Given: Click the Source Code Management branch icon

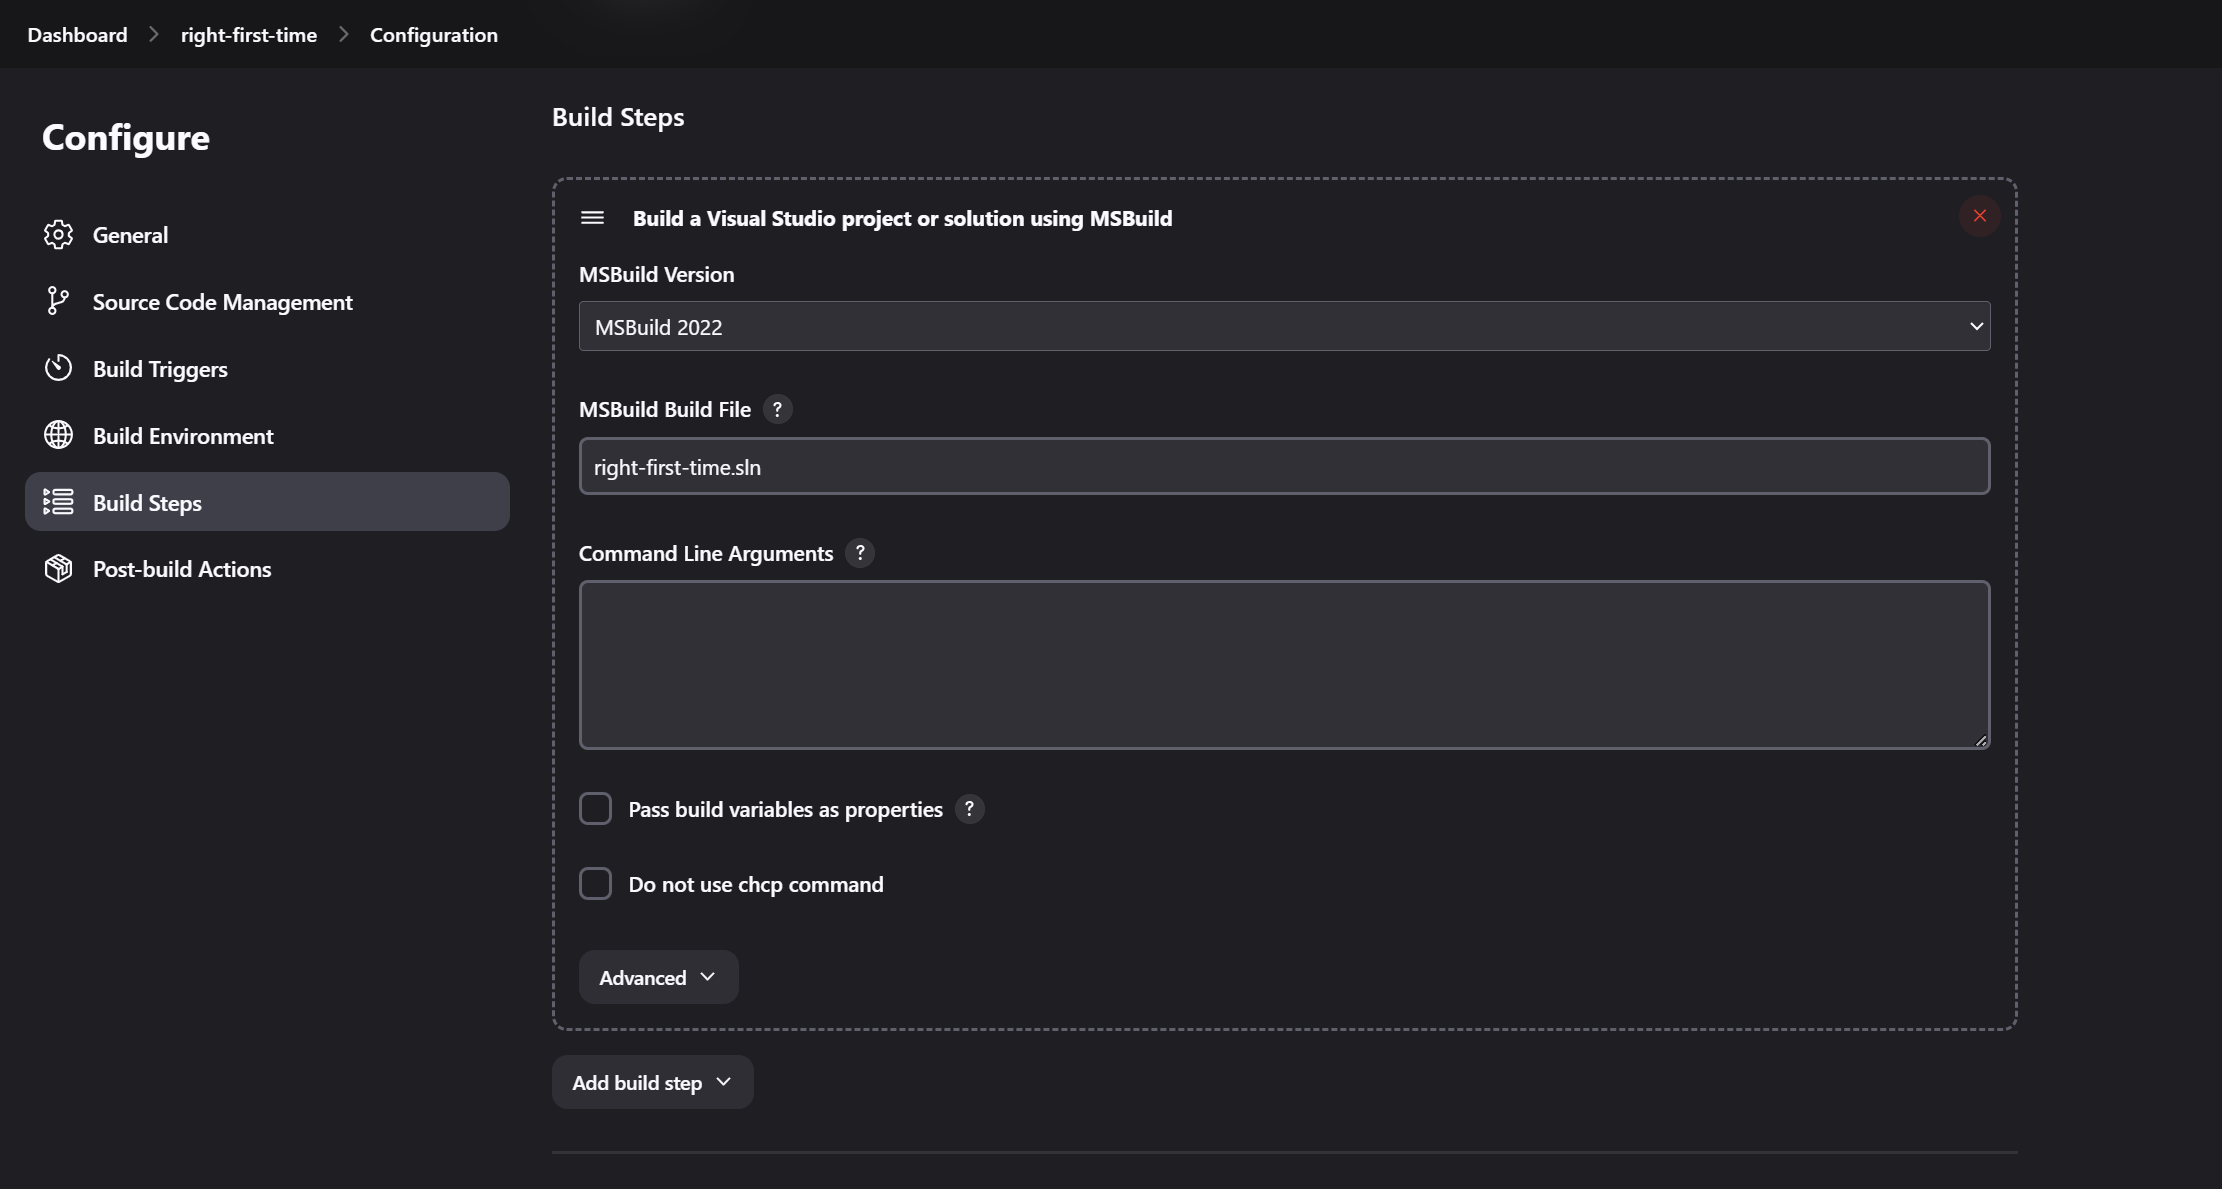Looking at the screenshot, I should point(58,301).
